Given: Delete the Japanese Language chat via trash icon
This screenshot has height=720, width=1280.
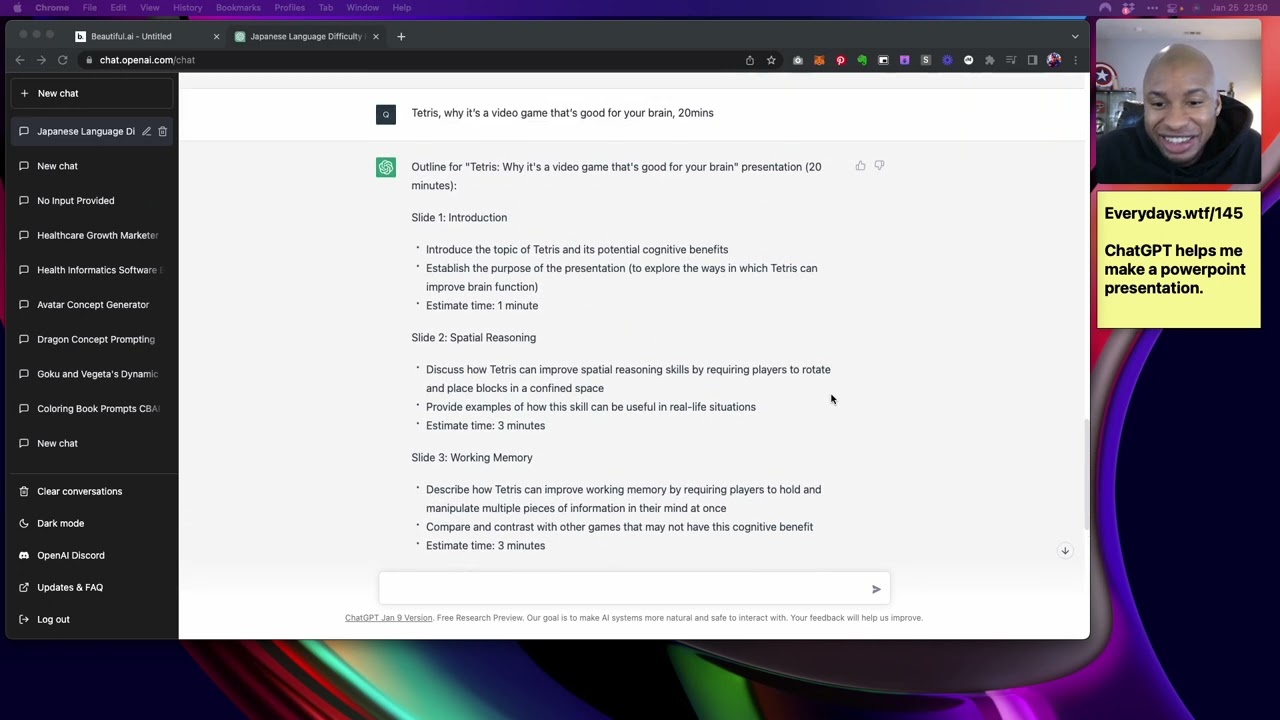Looking at the screenshot, I should point(163,131).
